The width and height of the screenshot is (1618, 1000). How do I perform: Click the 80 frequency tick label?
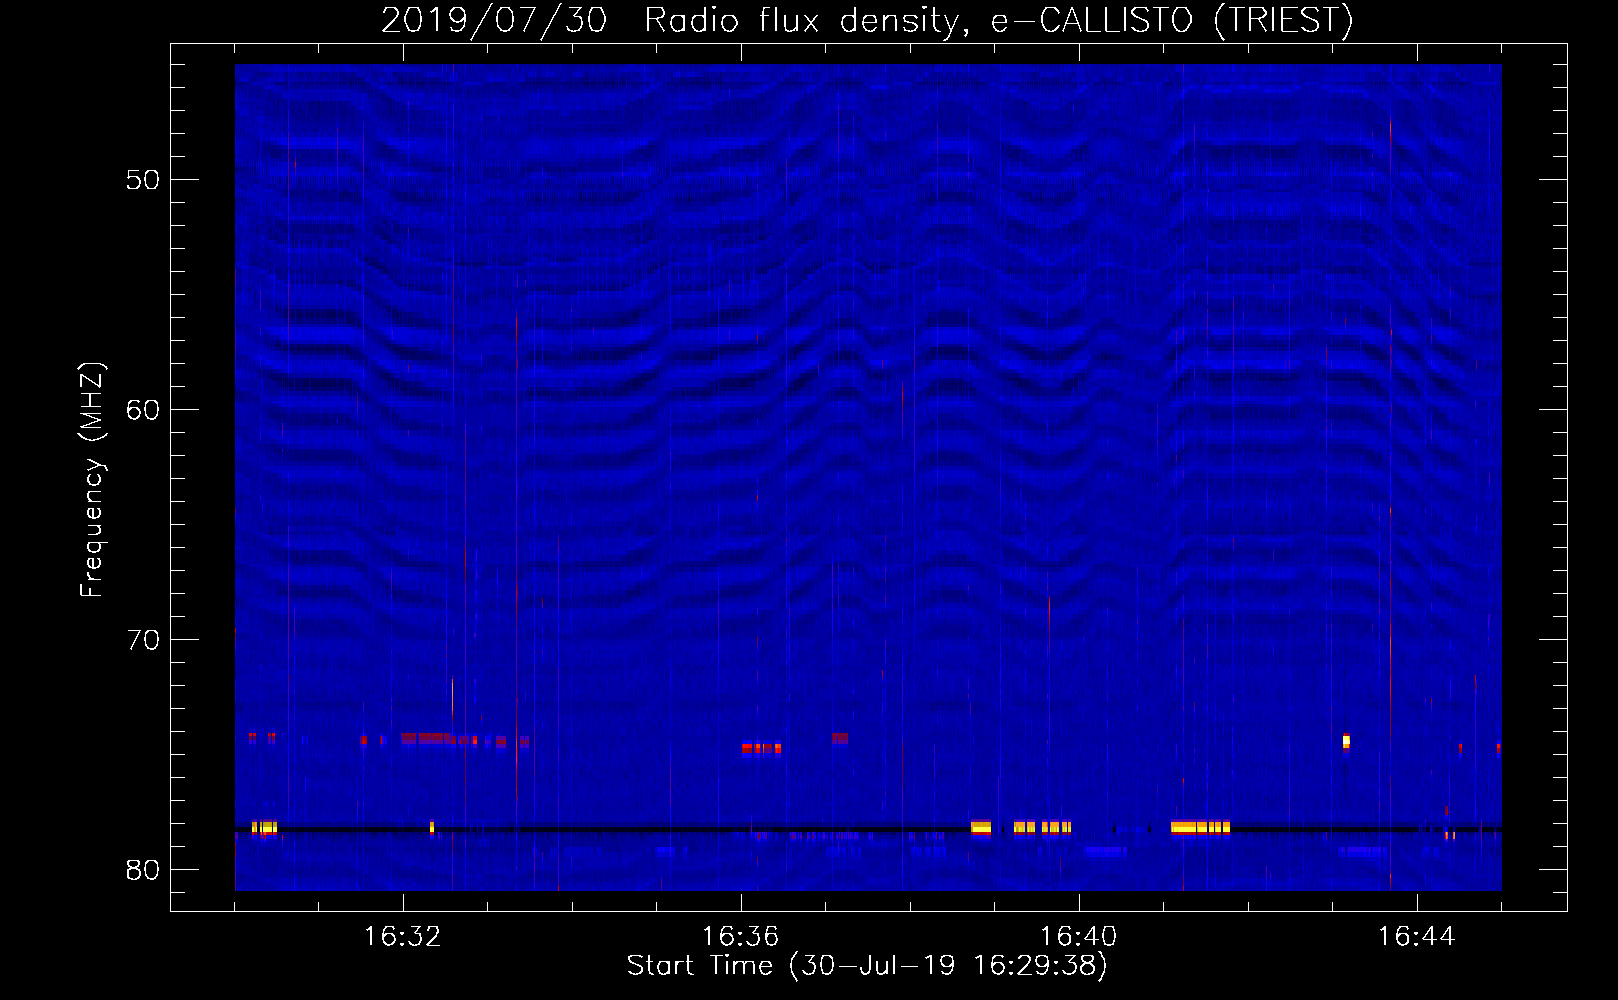(143, 870)
